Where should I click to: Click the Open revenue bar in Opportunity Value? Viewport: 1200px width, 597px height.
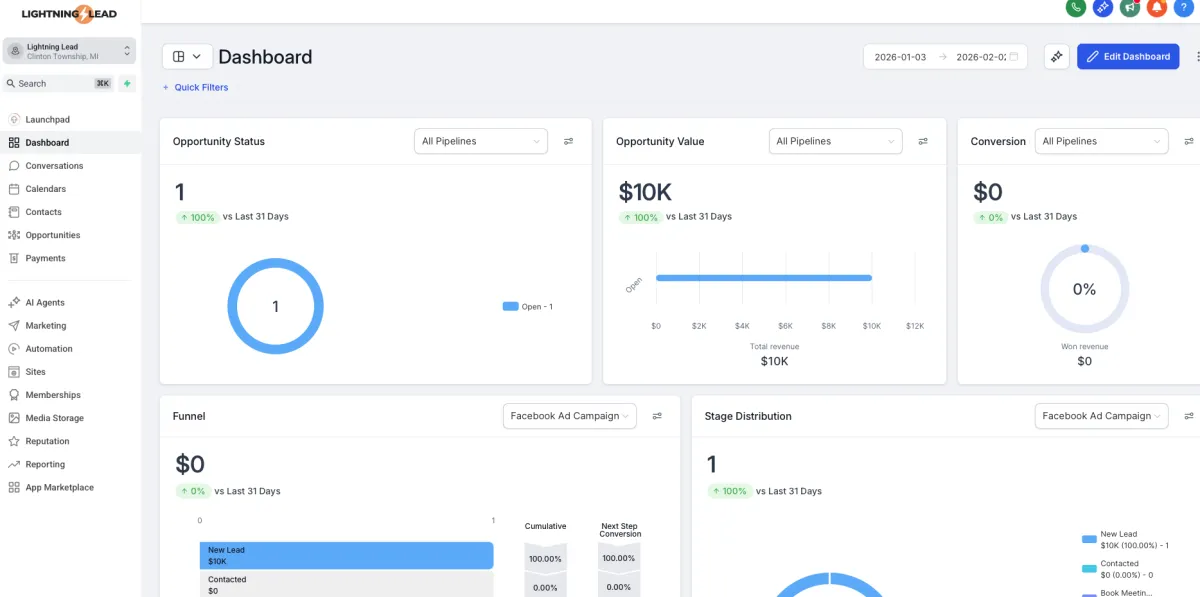(x=764, y=278)
